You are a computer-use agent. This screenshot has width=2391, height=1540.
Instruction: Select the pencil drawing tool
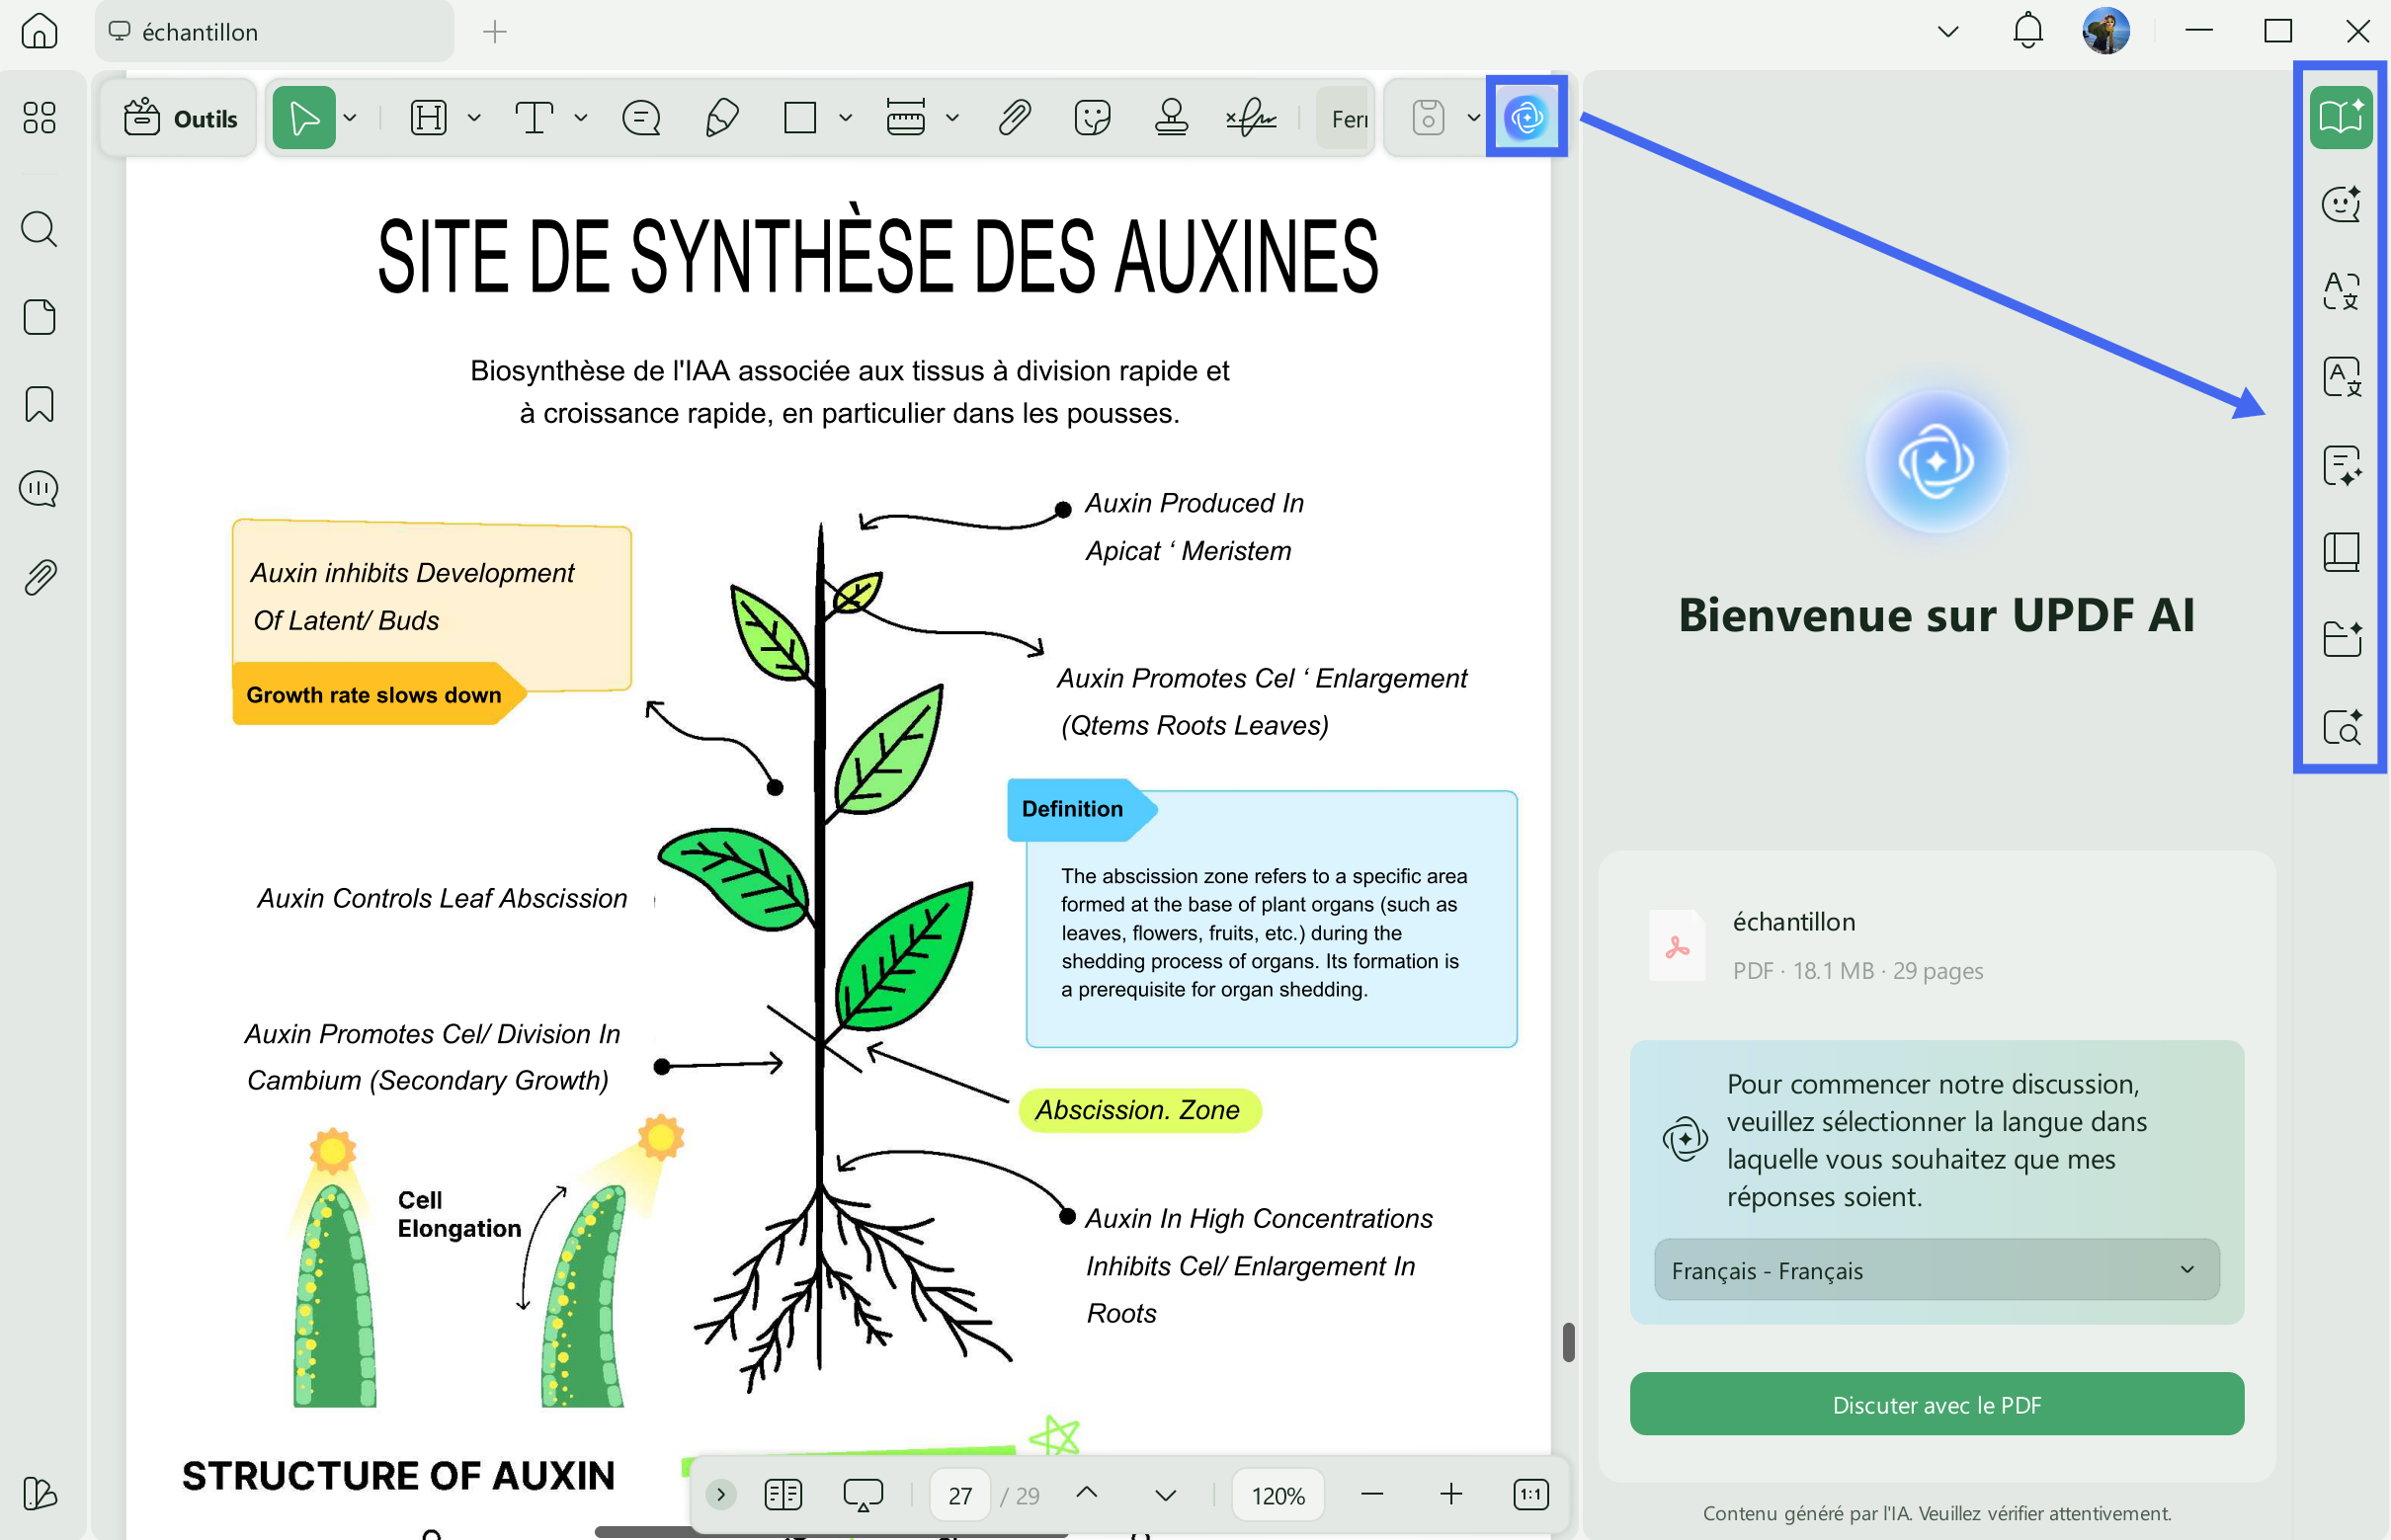tap(722, 118)
